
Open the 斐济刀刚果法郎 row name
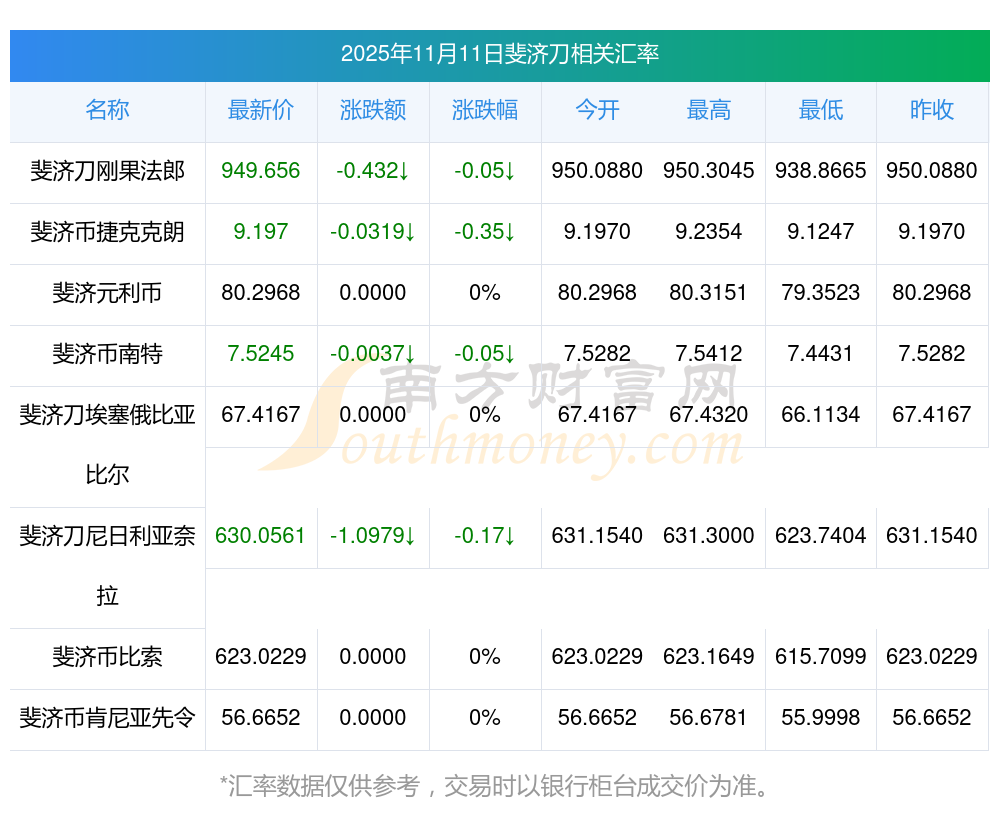(107, 171)
